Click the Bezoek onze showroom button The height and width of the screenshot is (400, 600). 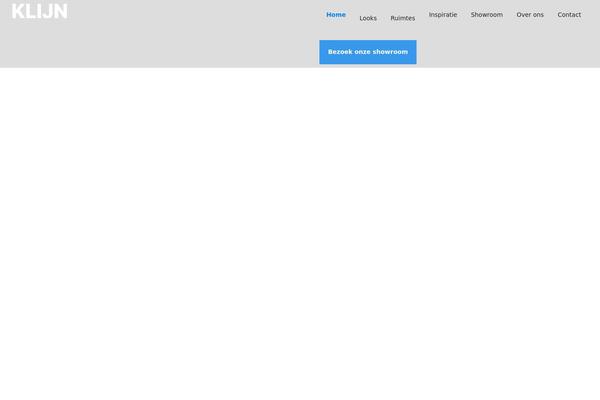(x=368, y=52)
